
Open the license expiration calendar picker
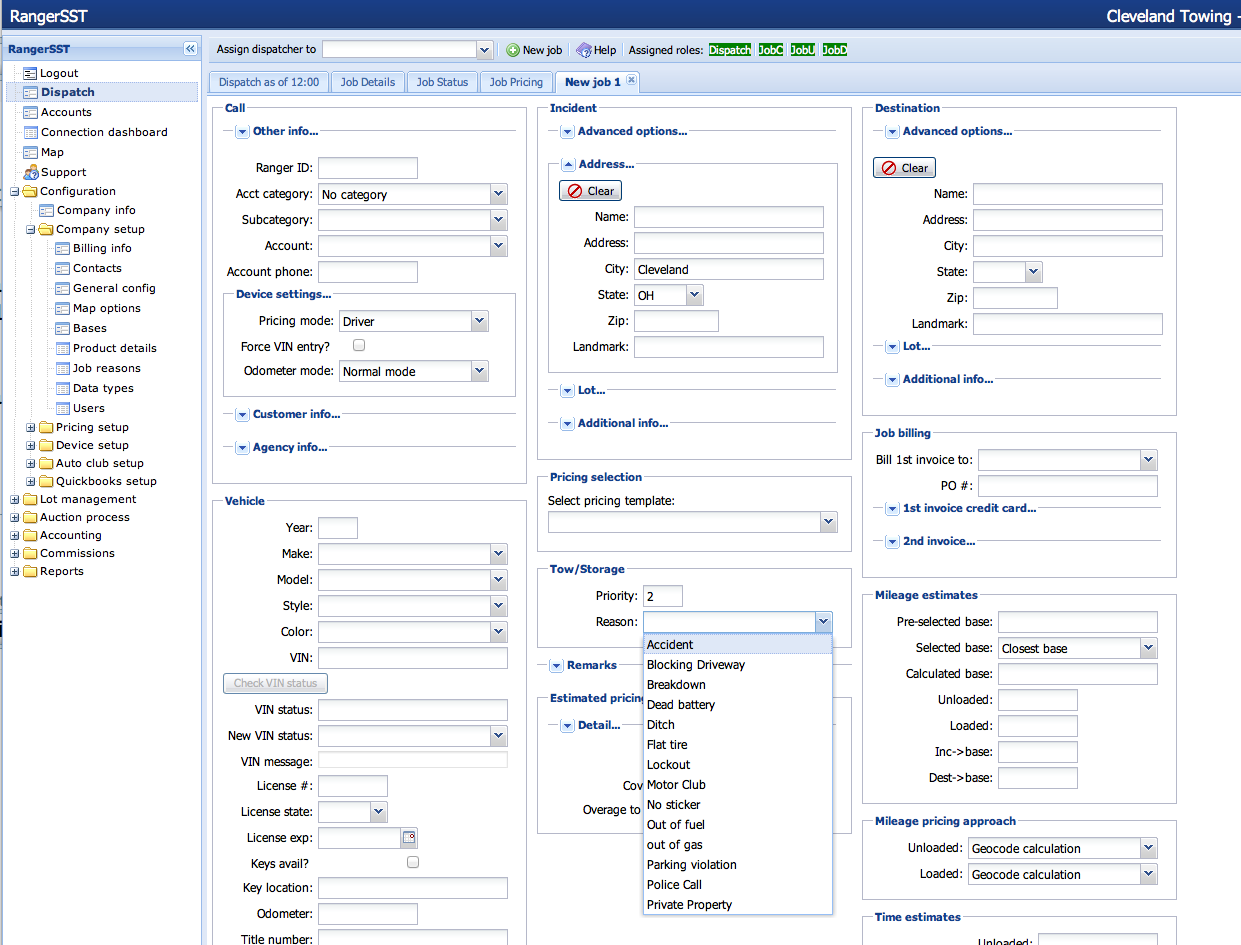pyautogui.click(x=408, y=838)
